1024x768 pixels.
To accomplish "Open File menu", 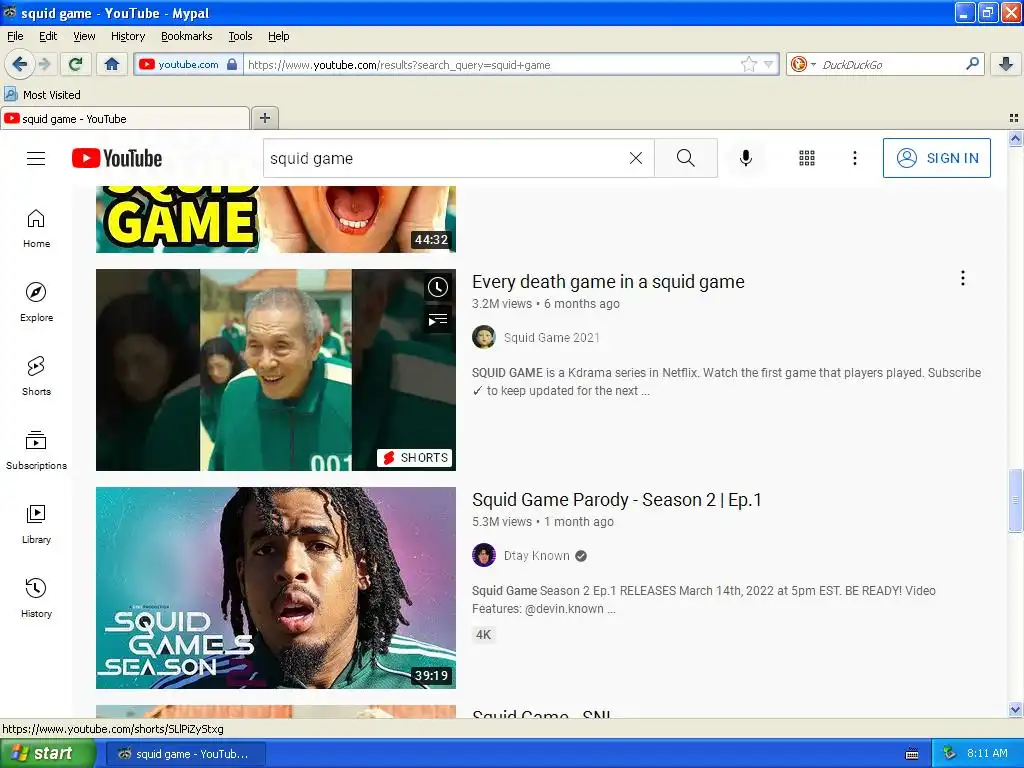I will click(x=15, y=36).
